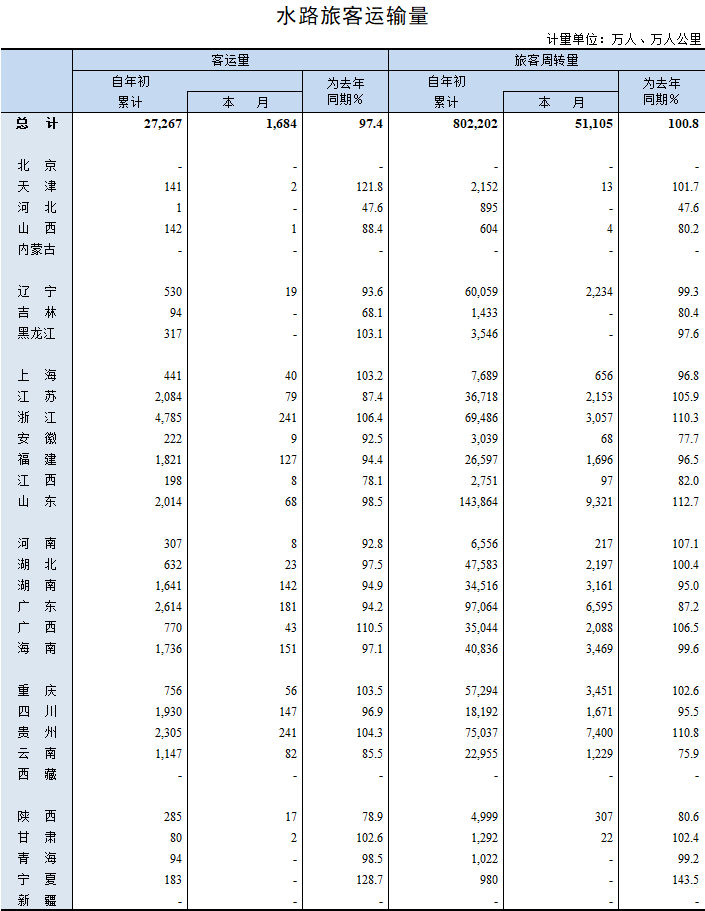
Task: Click the 本月 header under 旅客周转量
Action: [560, 102]
